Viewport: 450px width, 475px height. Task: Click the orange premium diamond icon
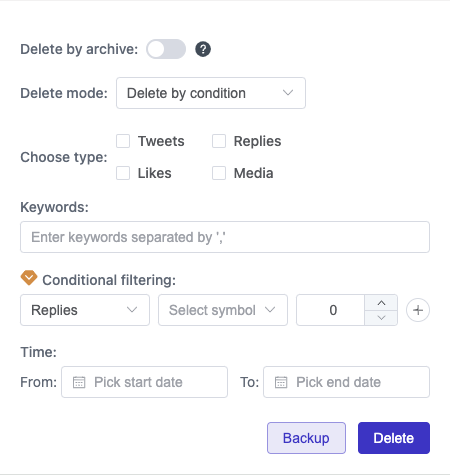29,278
